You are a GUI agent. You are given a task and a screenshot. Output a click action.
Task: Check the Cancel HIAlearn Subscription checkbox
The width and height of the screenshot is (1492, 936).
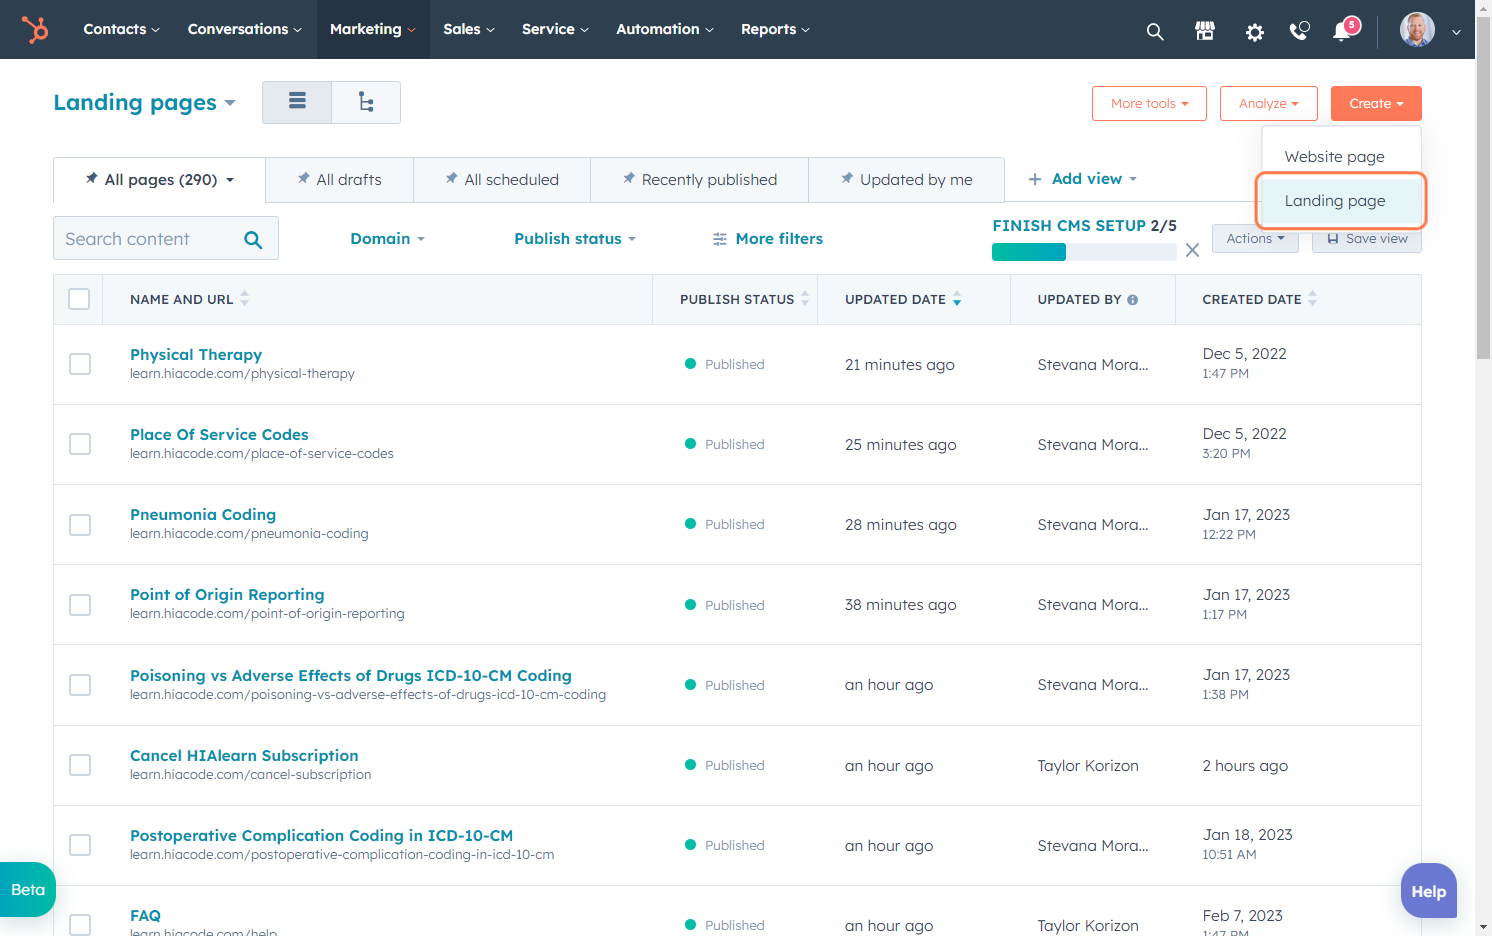pos(80,765)
